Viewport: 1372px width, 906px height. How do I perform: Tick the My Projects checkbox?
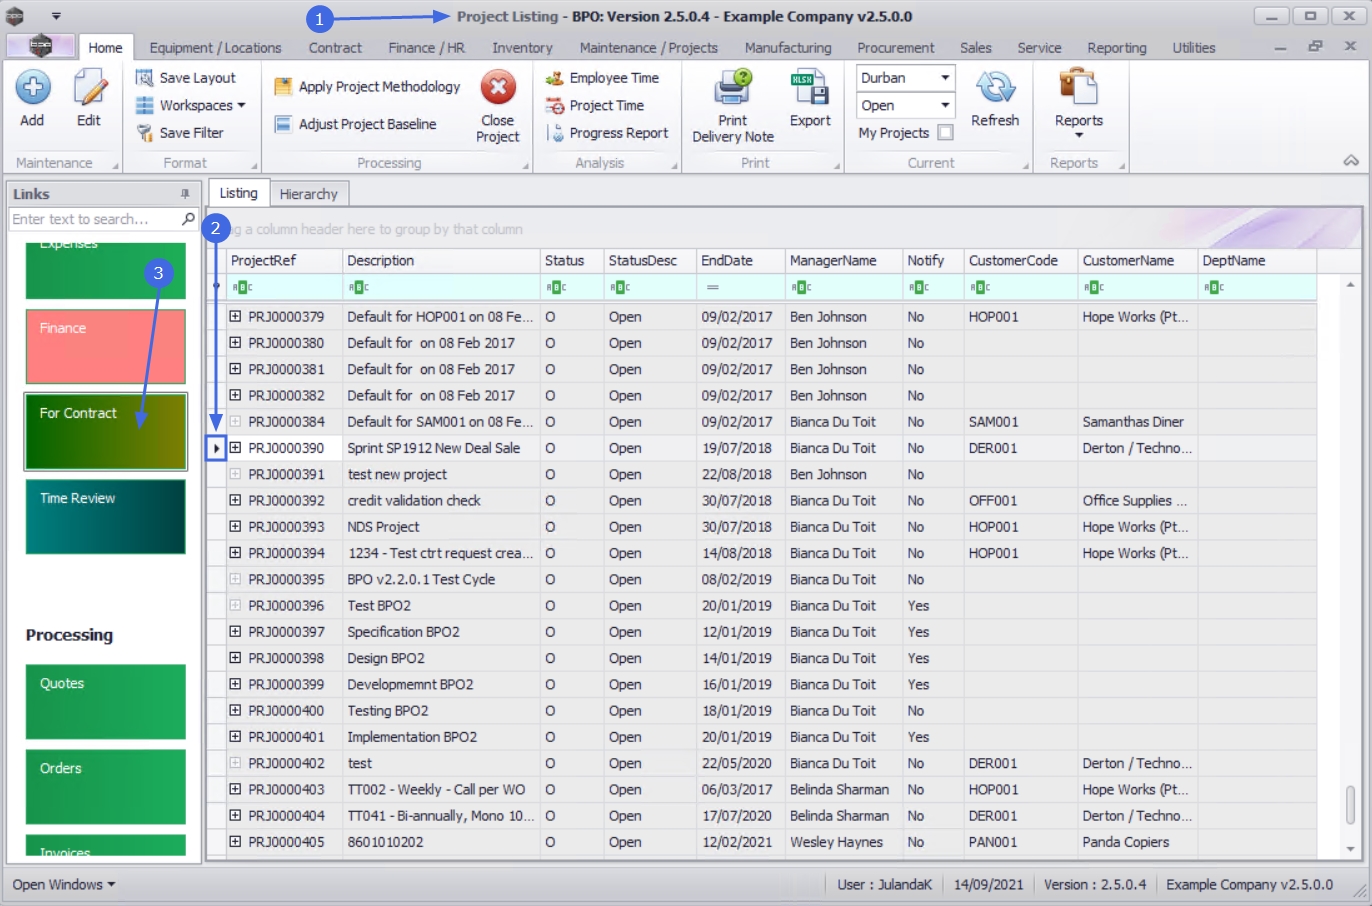[x=946, y=132]
